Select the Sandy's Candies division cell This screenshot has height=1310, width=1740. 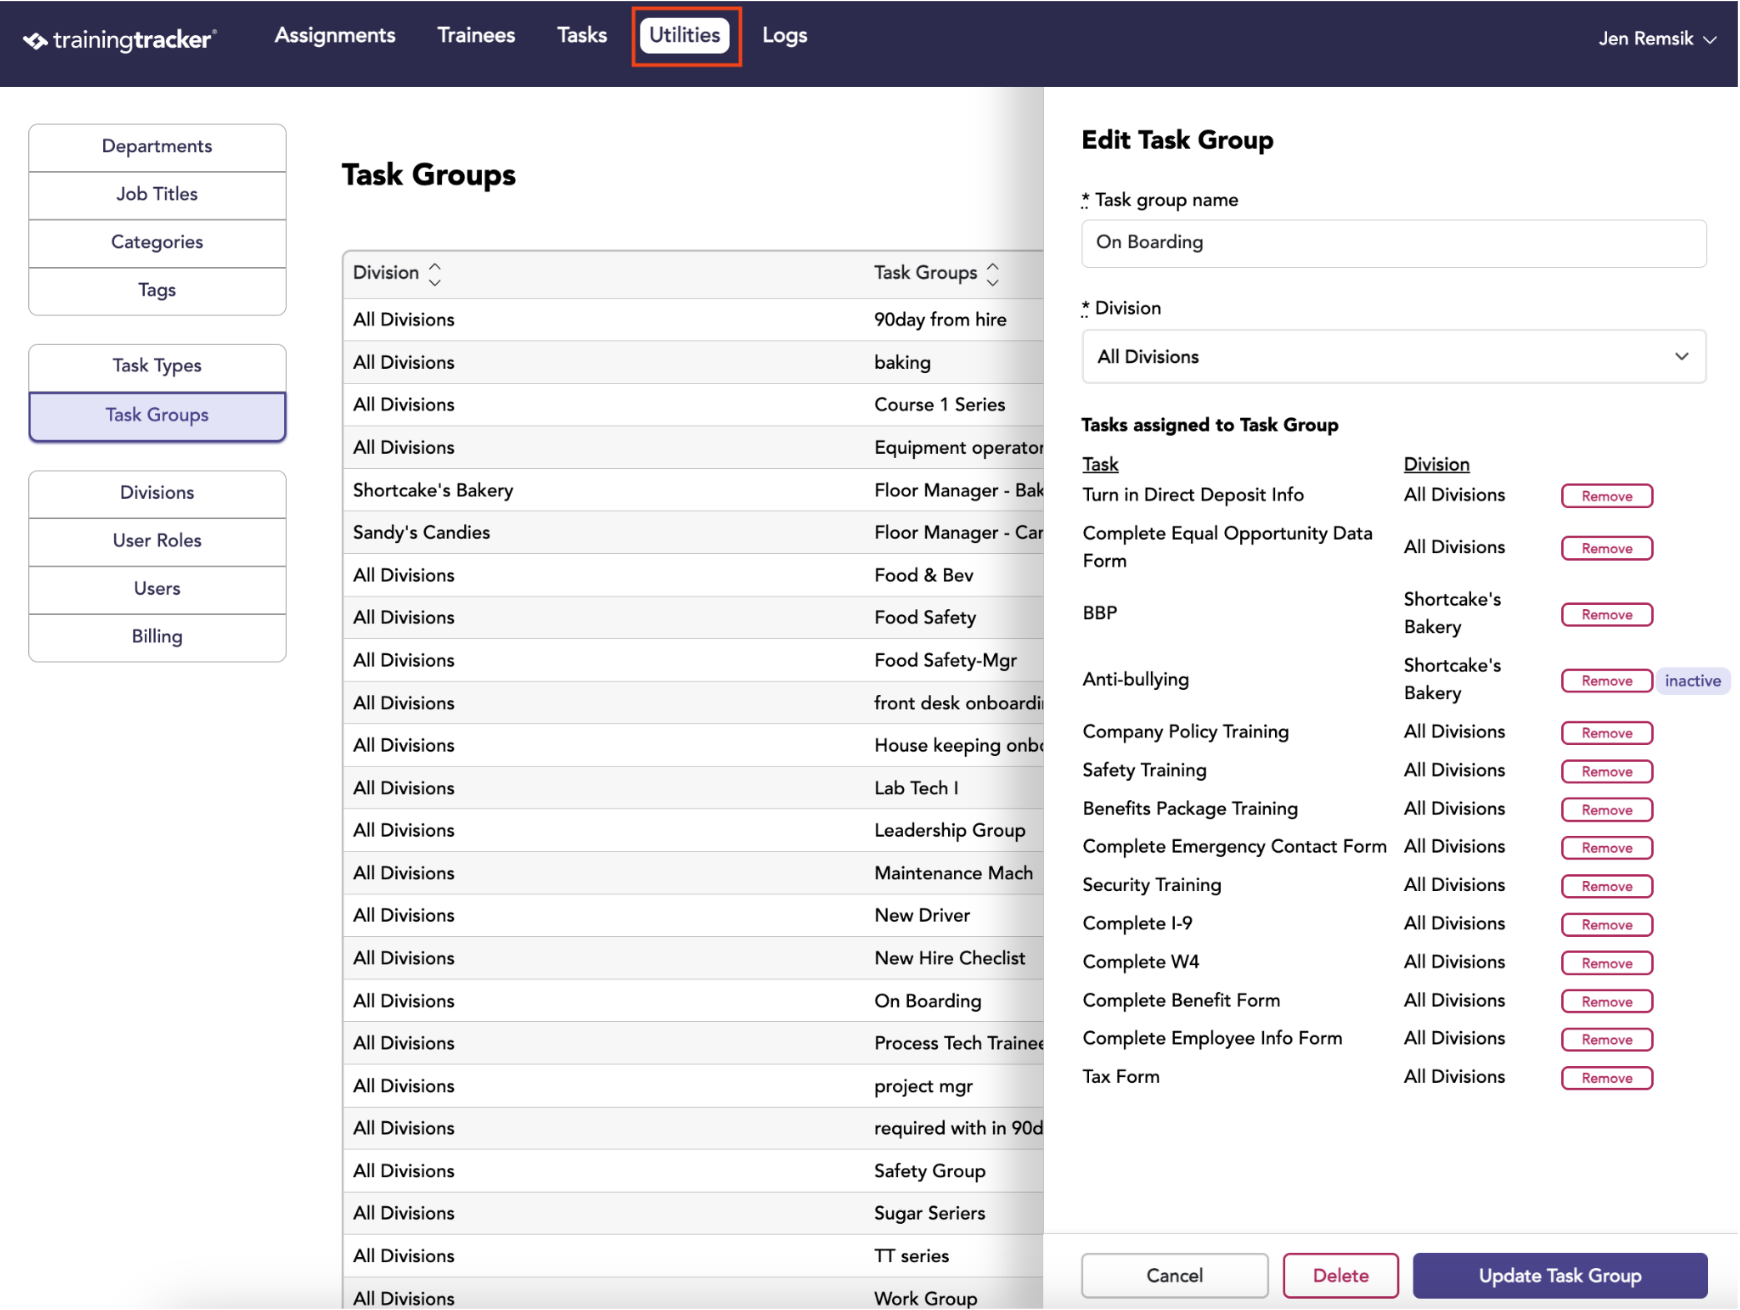[421, 533]
